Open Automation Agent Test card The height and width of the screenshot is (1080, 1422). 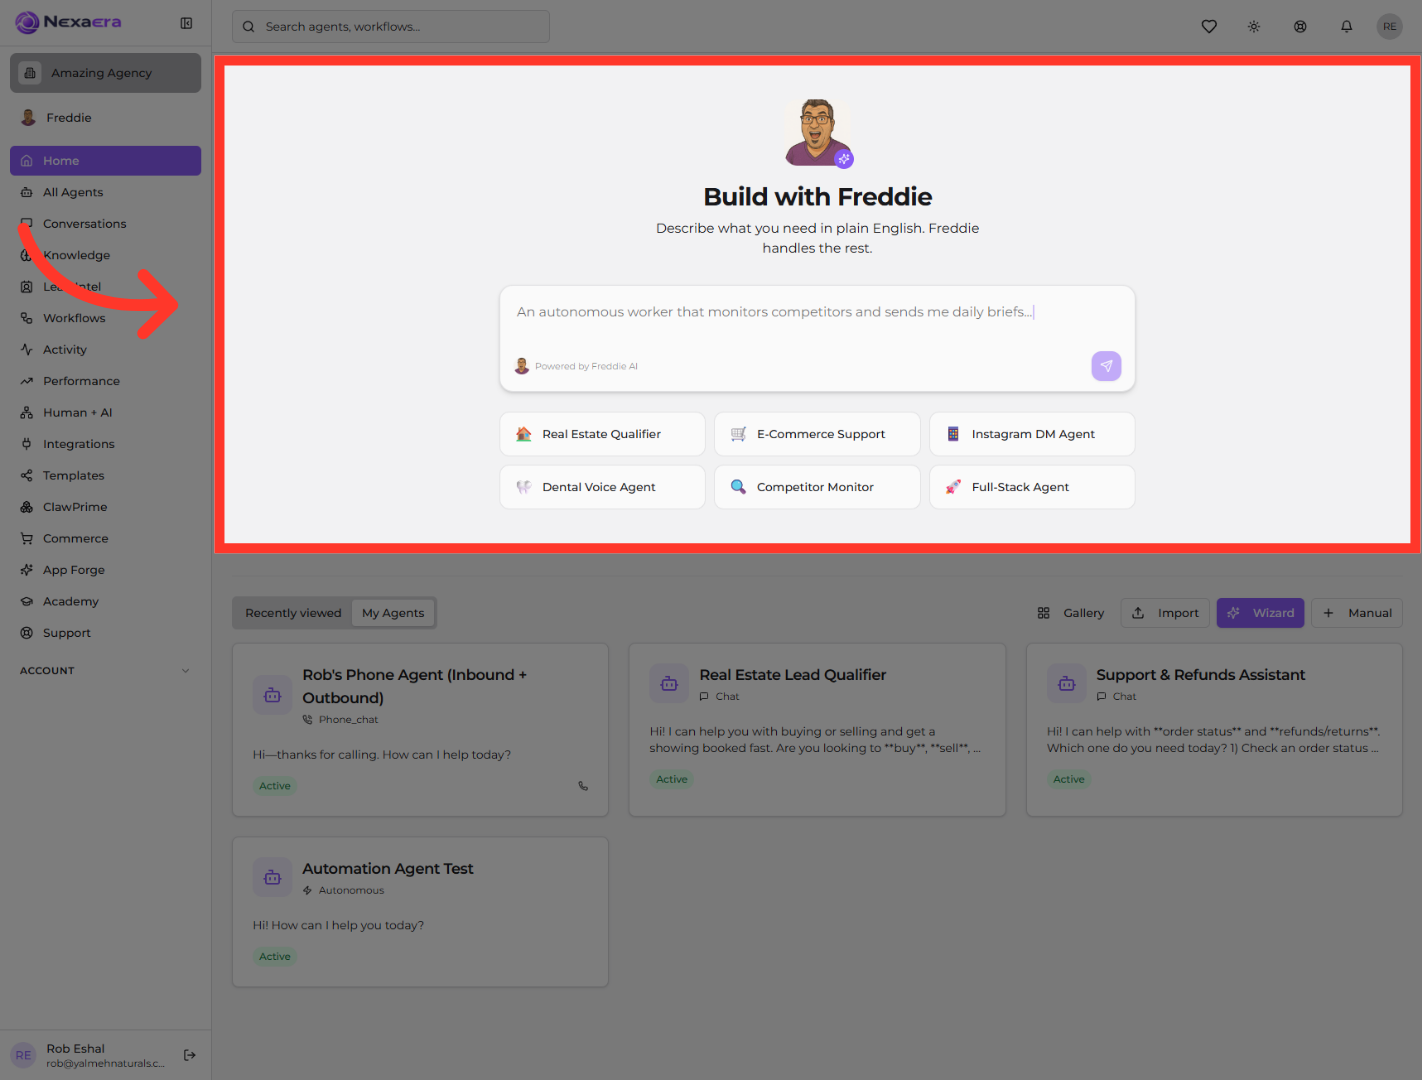420,912
